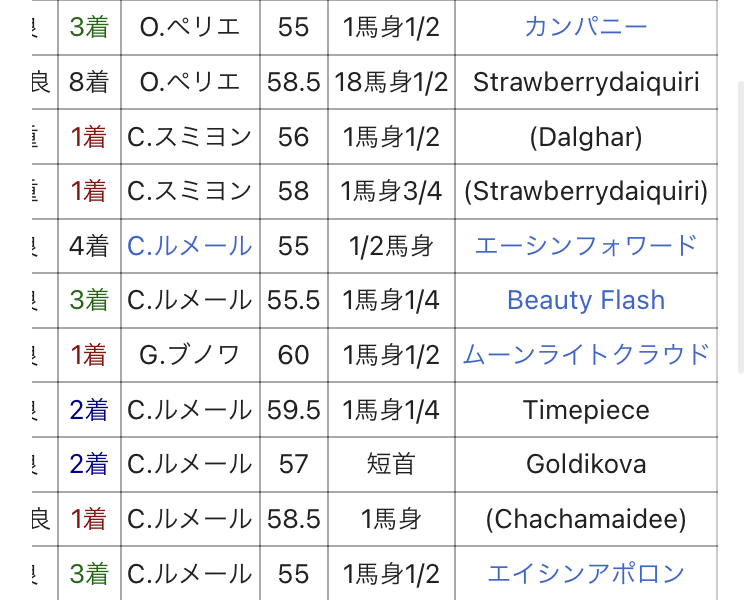
Task: Click the 4着 finishing position cell
Action: [x=89, y=246]
